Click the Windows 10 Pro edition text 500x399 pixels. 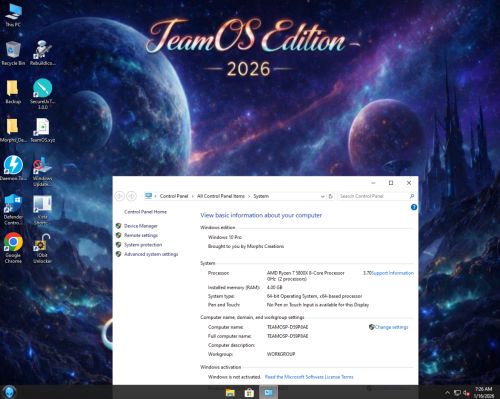[225, 237]
